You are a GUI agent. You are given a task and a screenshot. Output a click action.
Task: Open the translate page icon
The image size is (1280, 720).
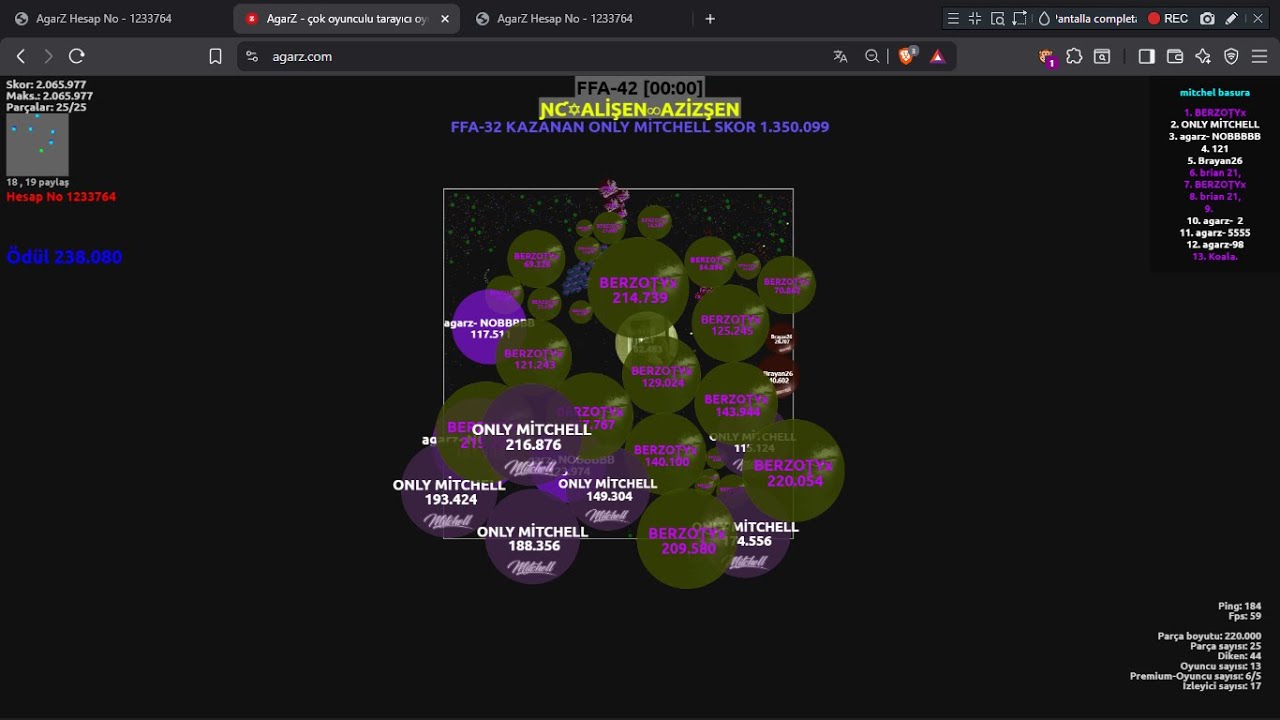click(x=841, y=57)
